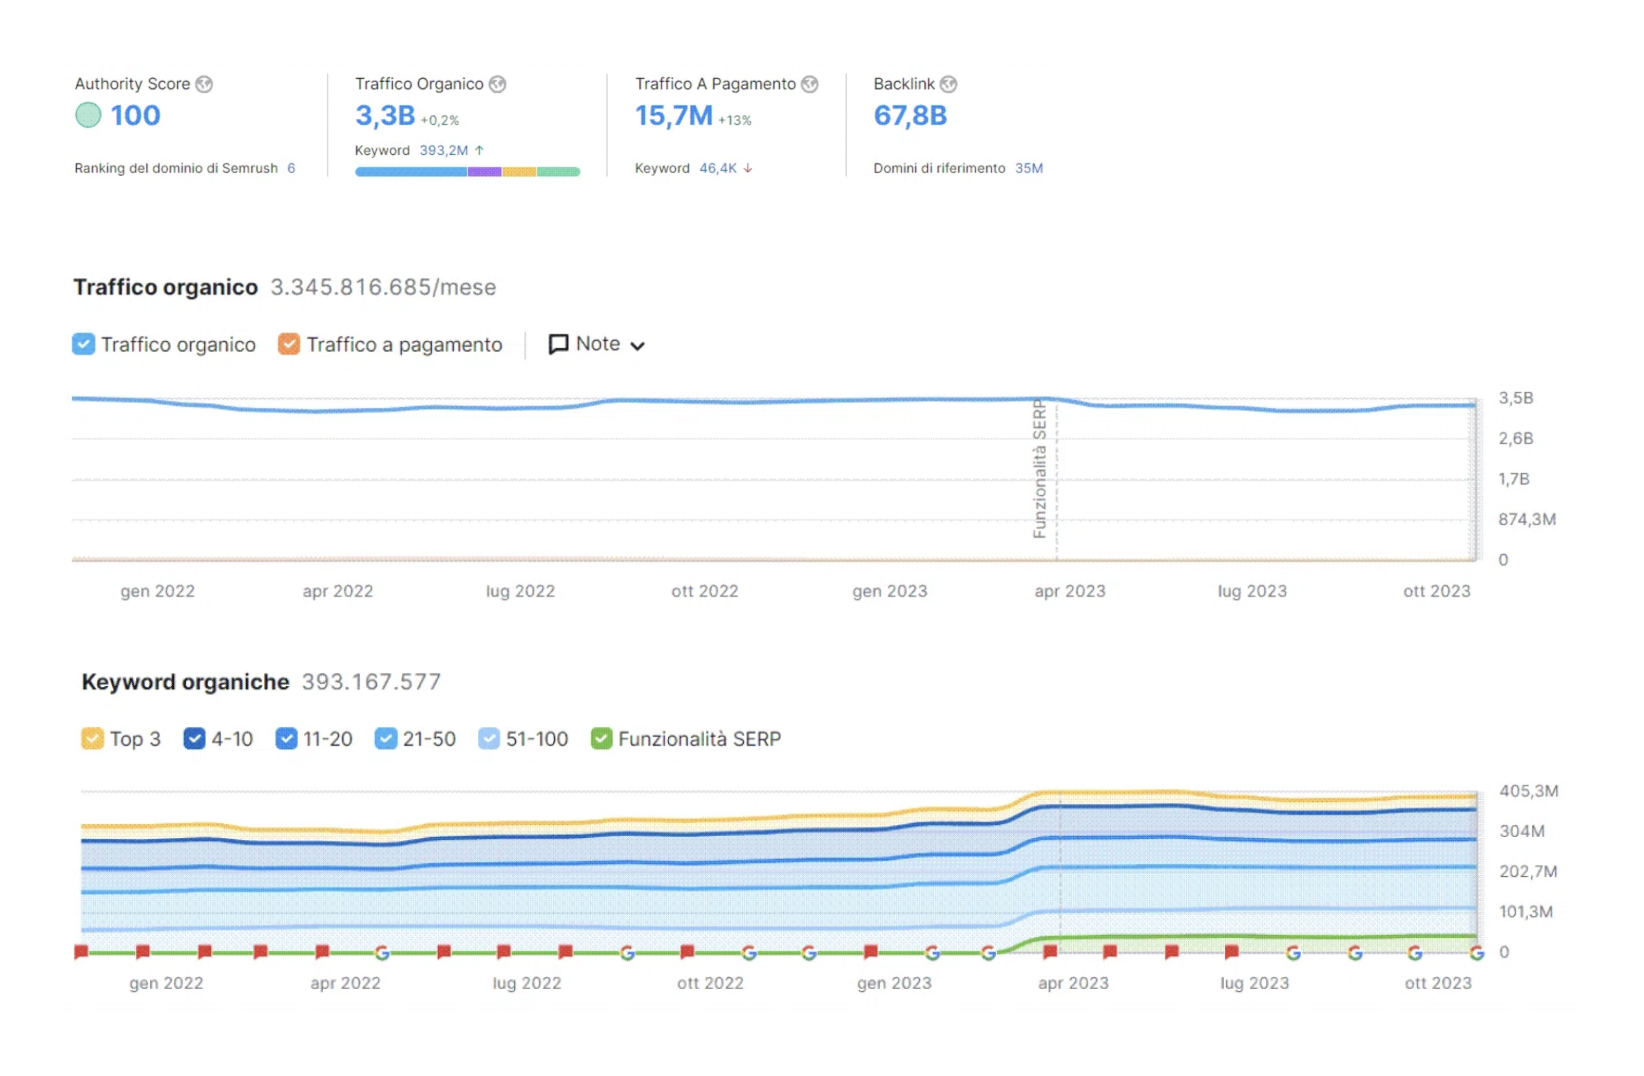Click the vertical Funzionalità SERP note on the traffic chart
This screenshot has width=1644, height=1076.
[1040, 468]
